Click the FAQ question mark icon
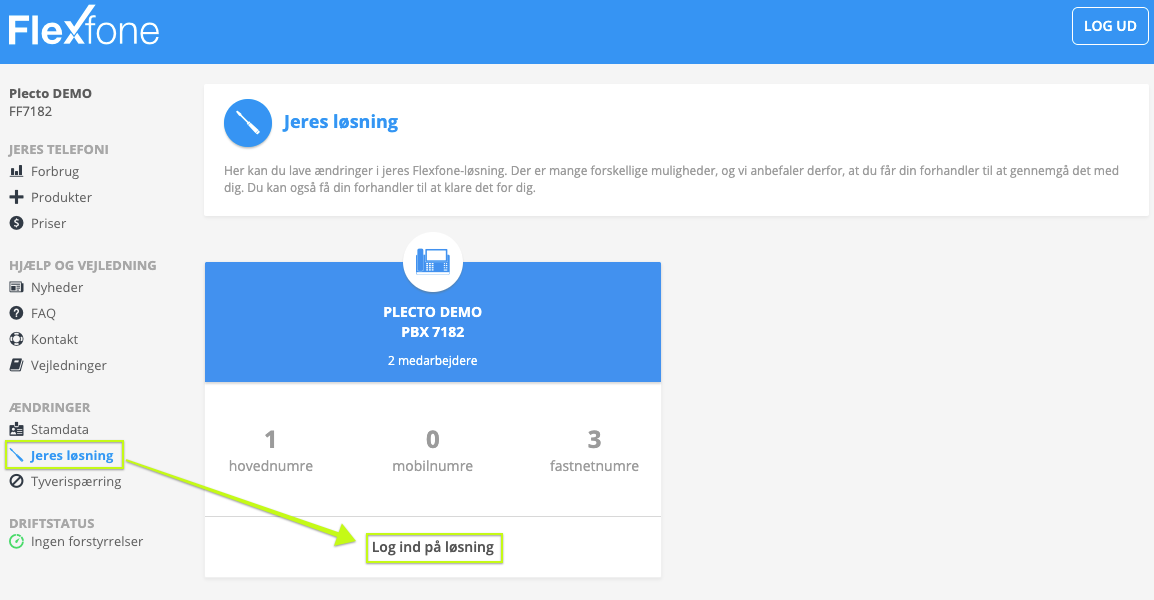This screenshot has height=600, width=1154. tap(16, 313)
